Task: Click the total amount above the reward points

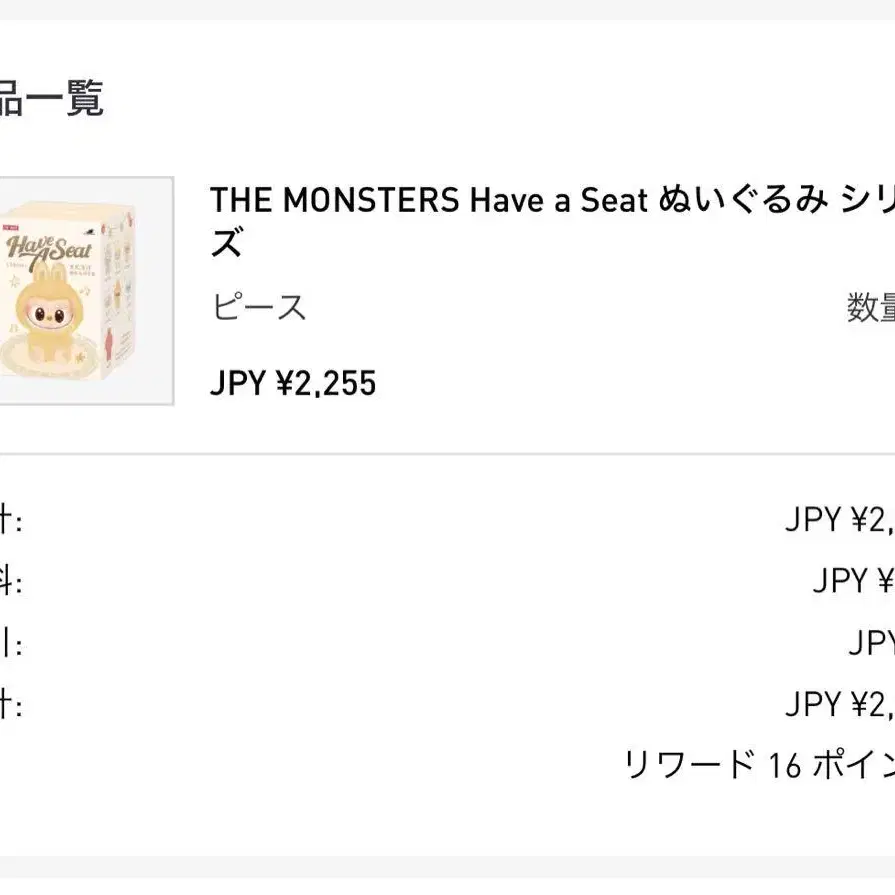Action: (x=840, y=704)
